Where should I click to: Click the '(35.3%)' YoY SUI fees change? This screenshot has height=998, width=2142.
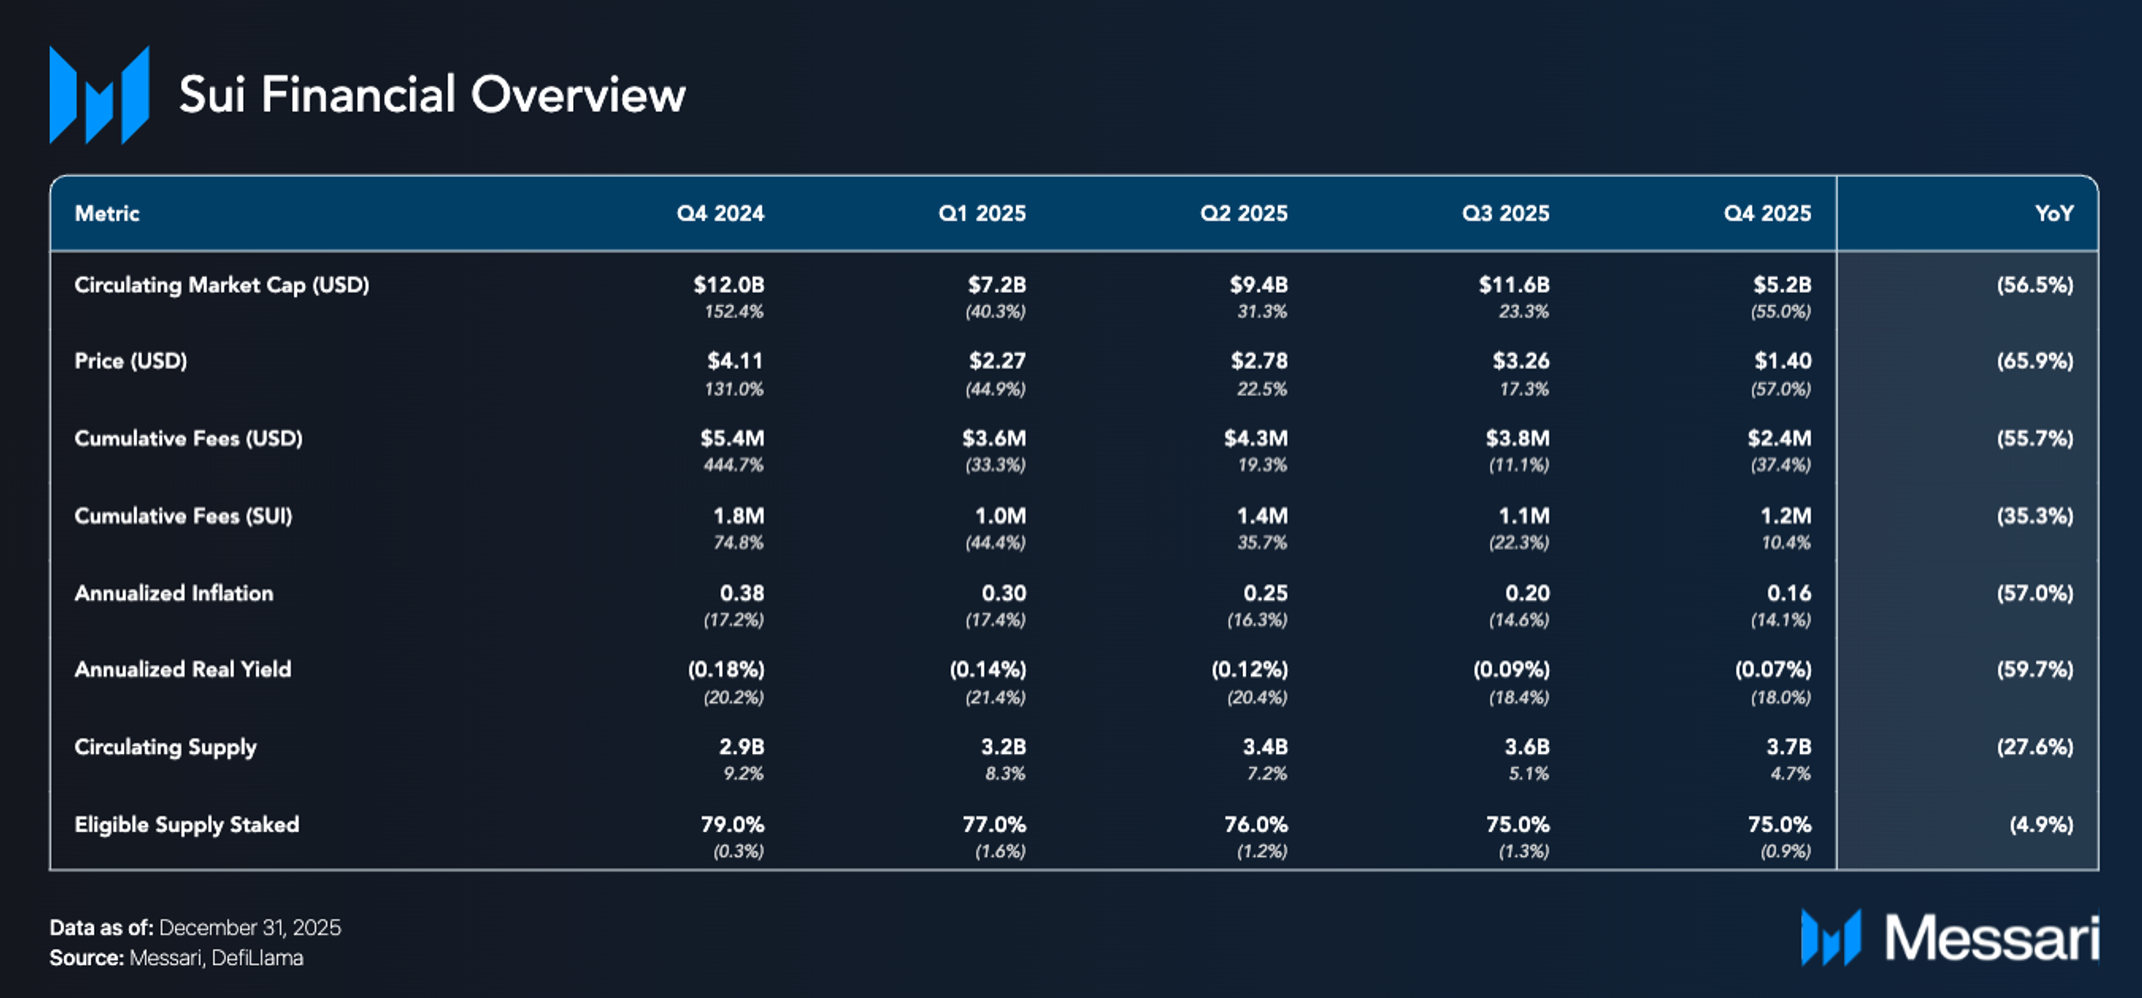point(2035,516)
